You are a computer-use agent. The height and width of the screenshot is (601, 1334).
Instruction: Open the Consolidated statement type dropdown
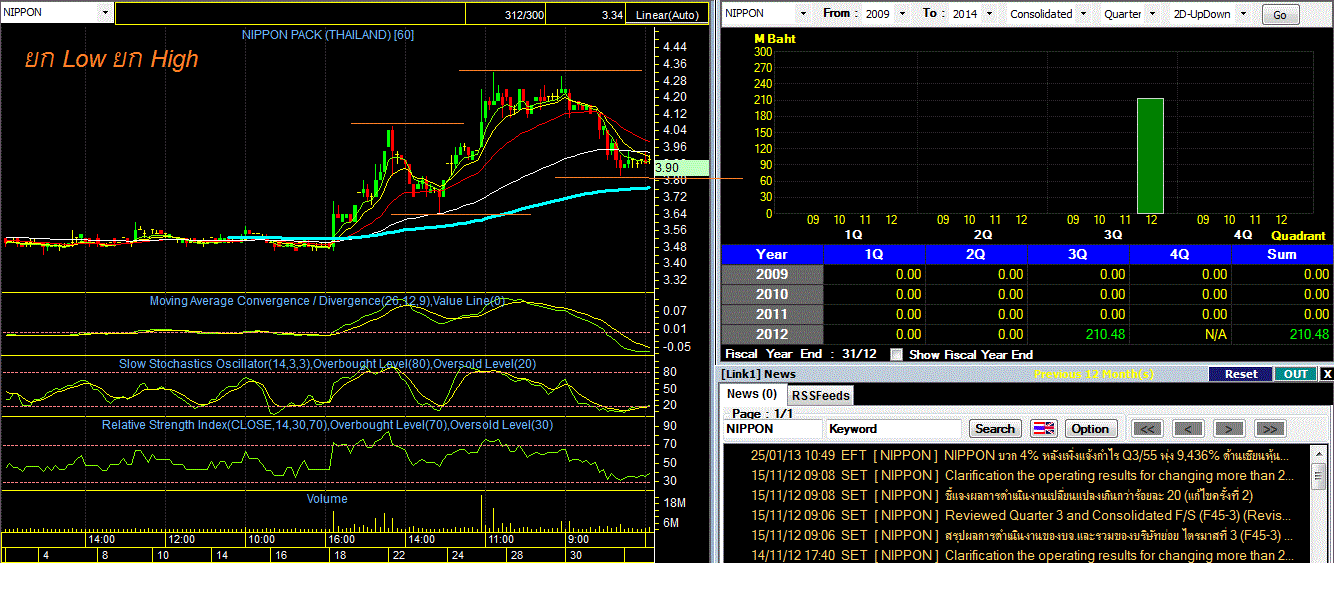(x=1083, y=14)
